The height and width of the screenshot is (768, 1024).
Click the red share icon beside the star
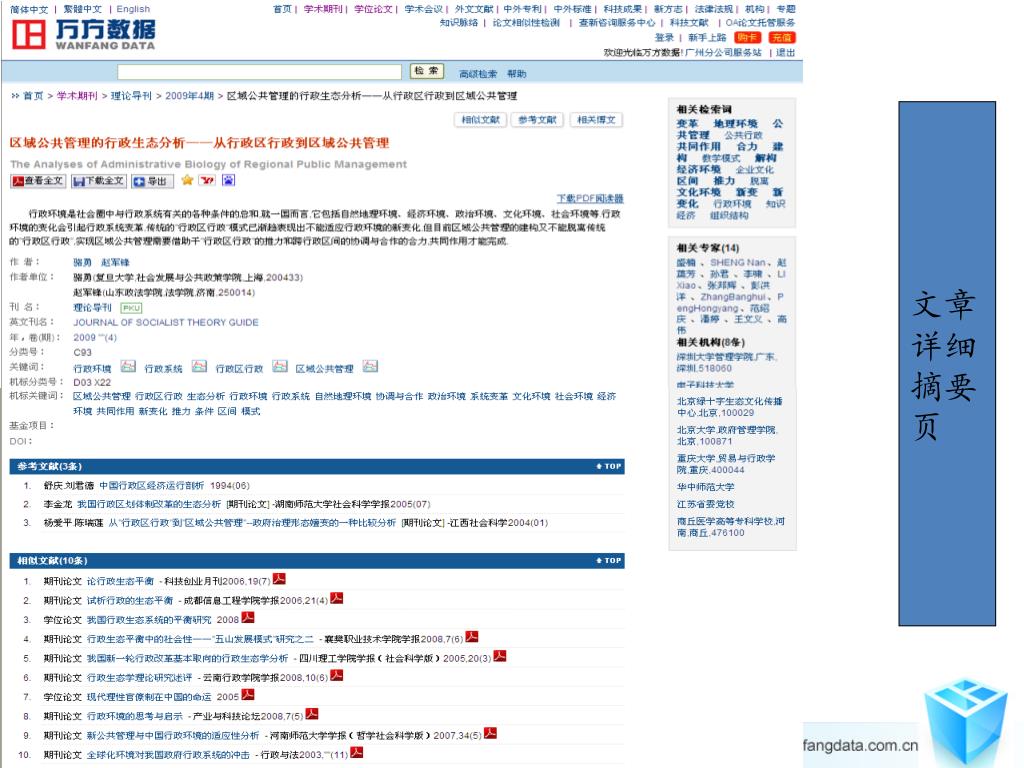208,180
